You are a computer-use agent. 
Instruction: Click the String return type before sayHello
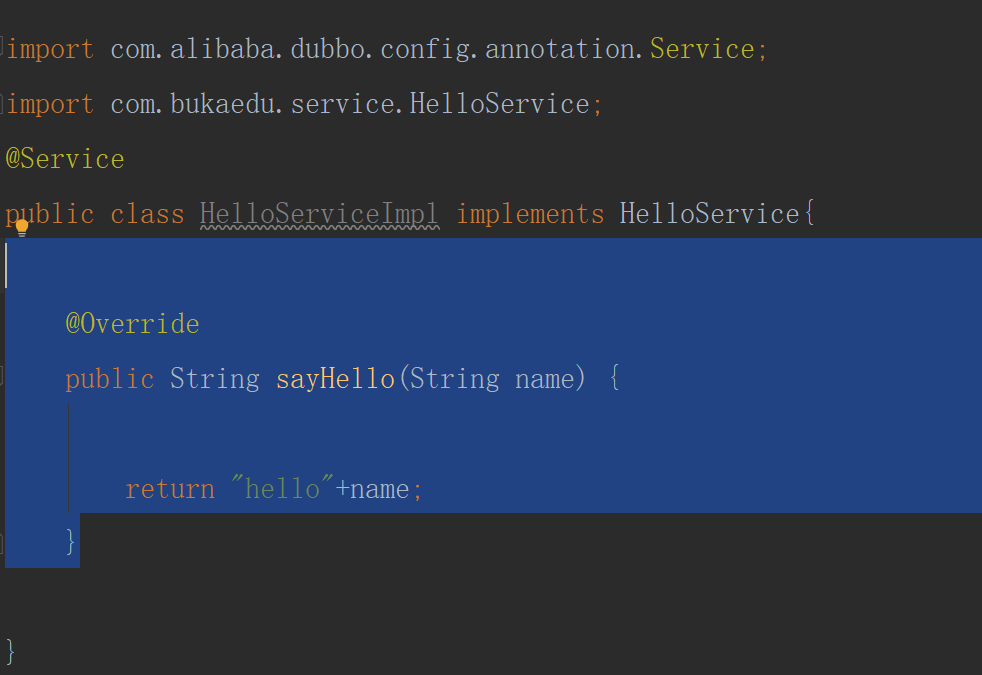pyautogui.click(x=214, y=379)
